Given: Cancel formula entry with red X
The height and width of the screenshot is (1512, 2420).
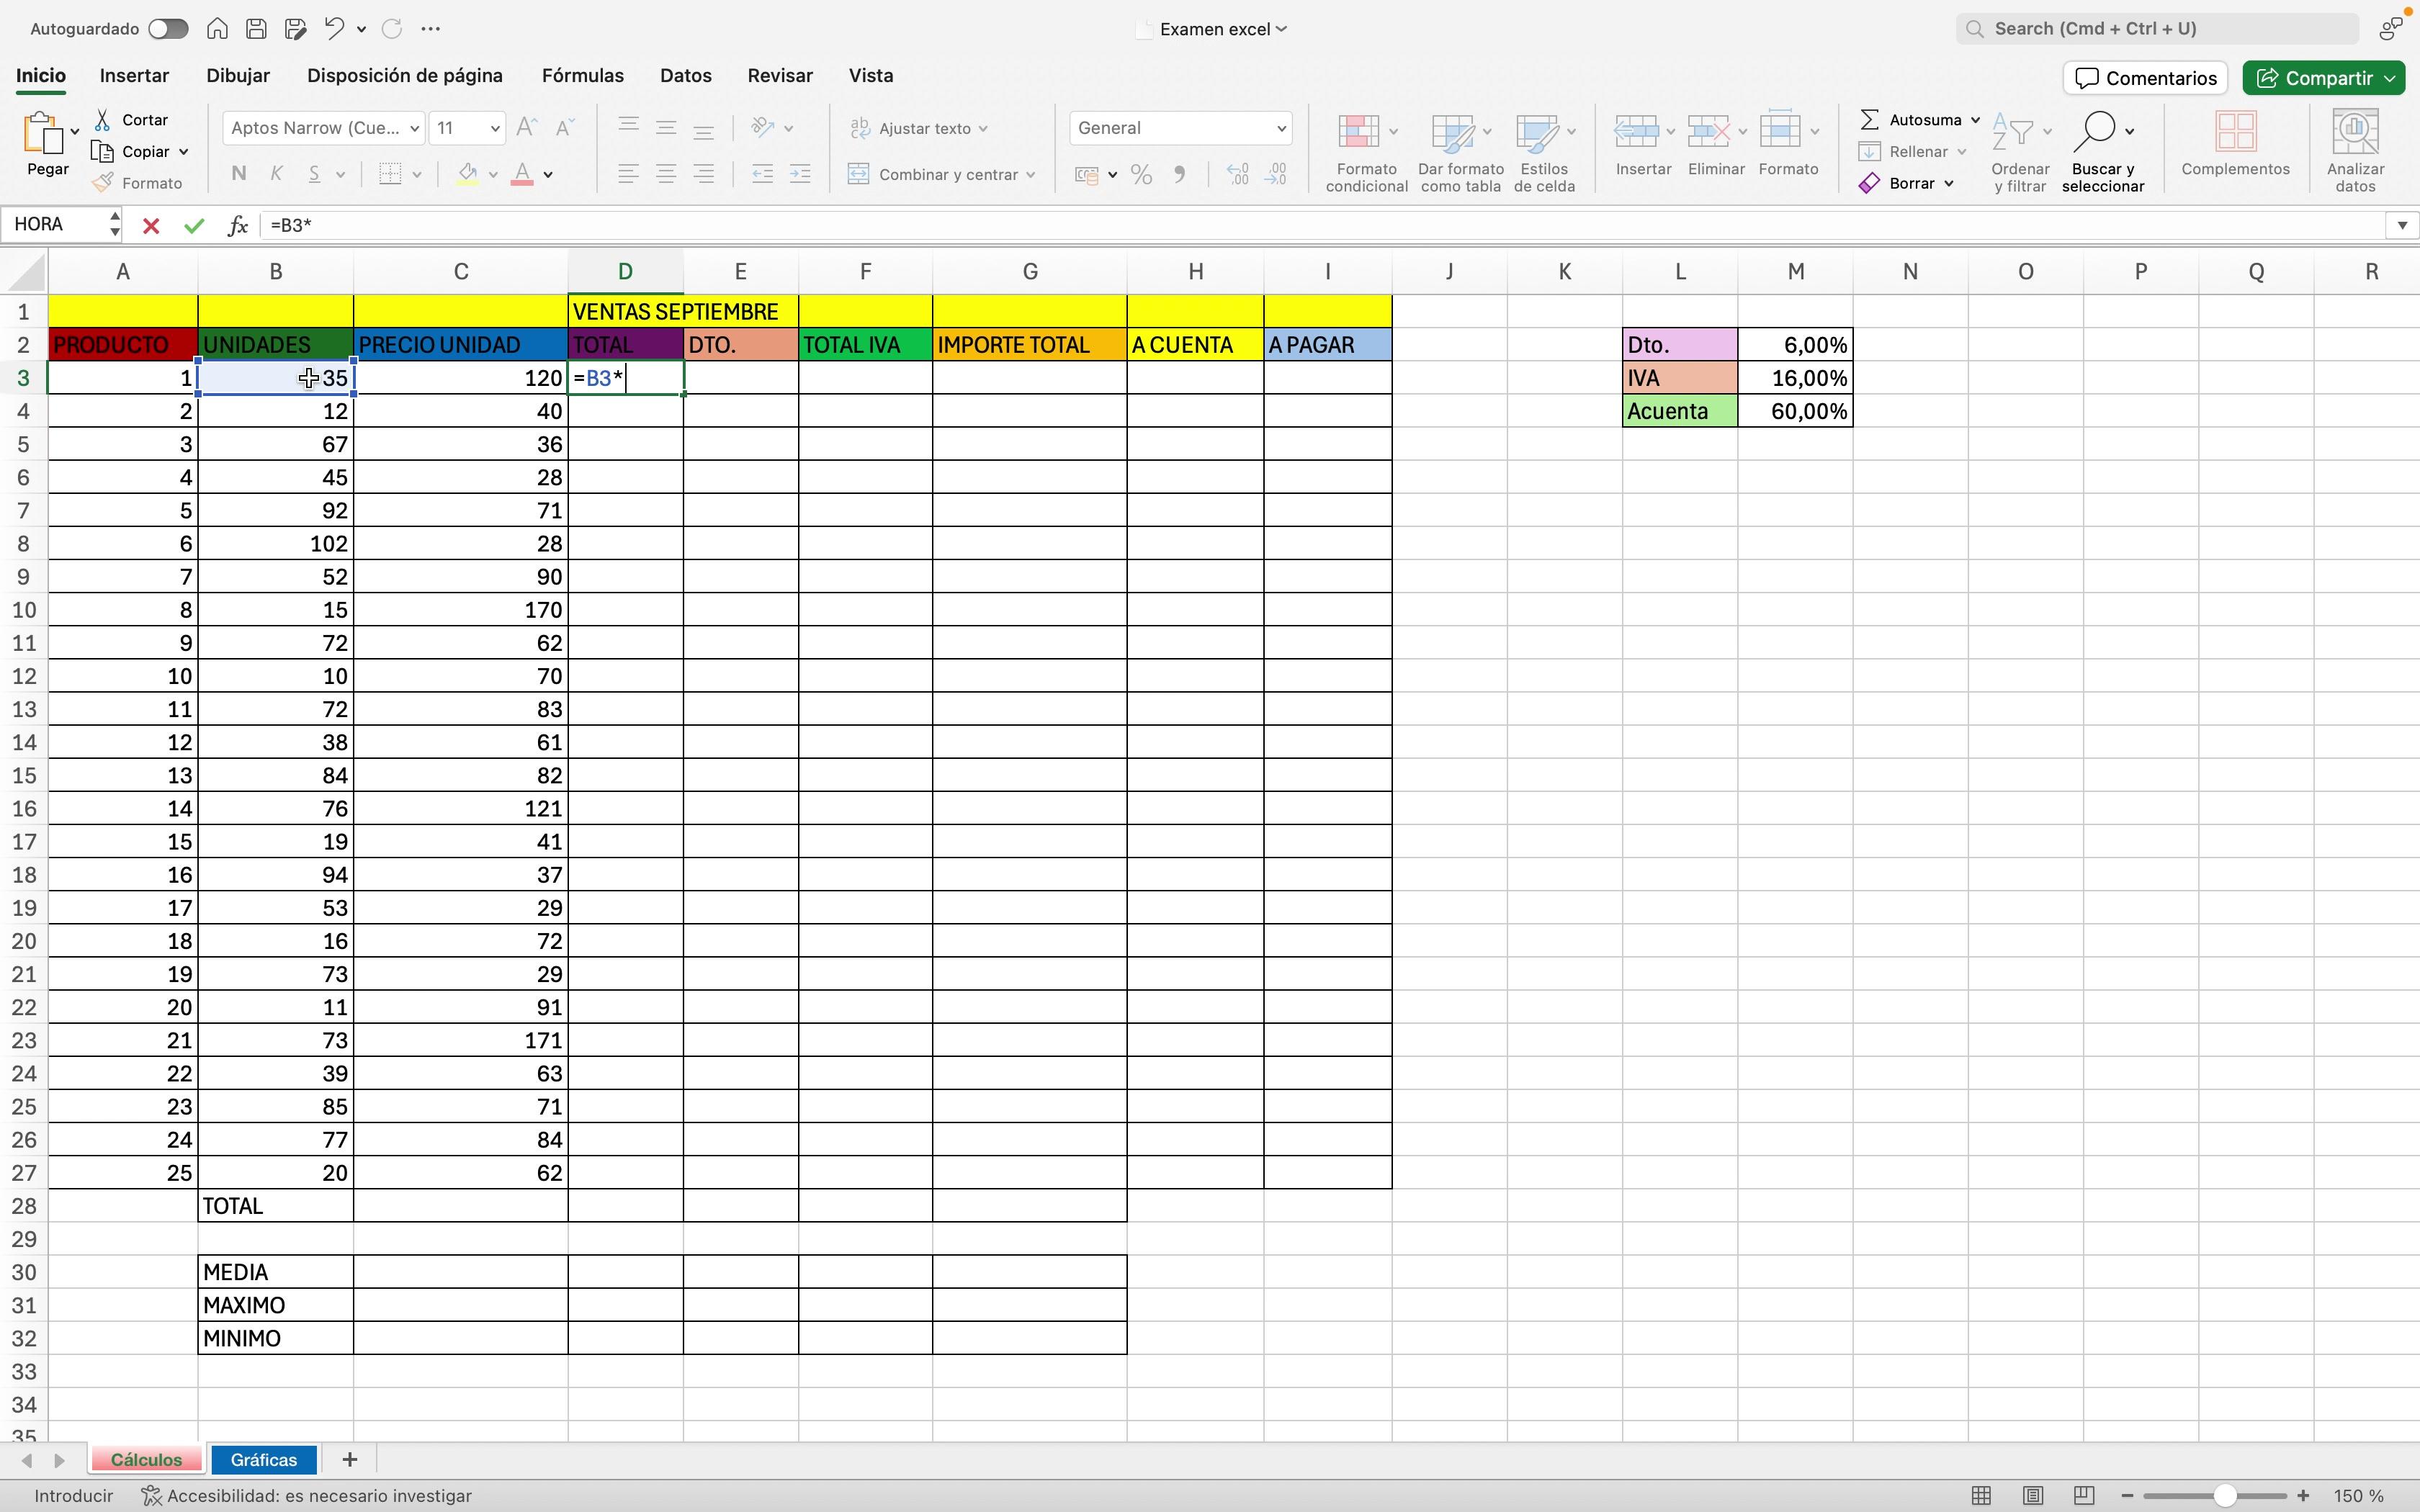Looking at the screenshot, I should click(151, 226).
